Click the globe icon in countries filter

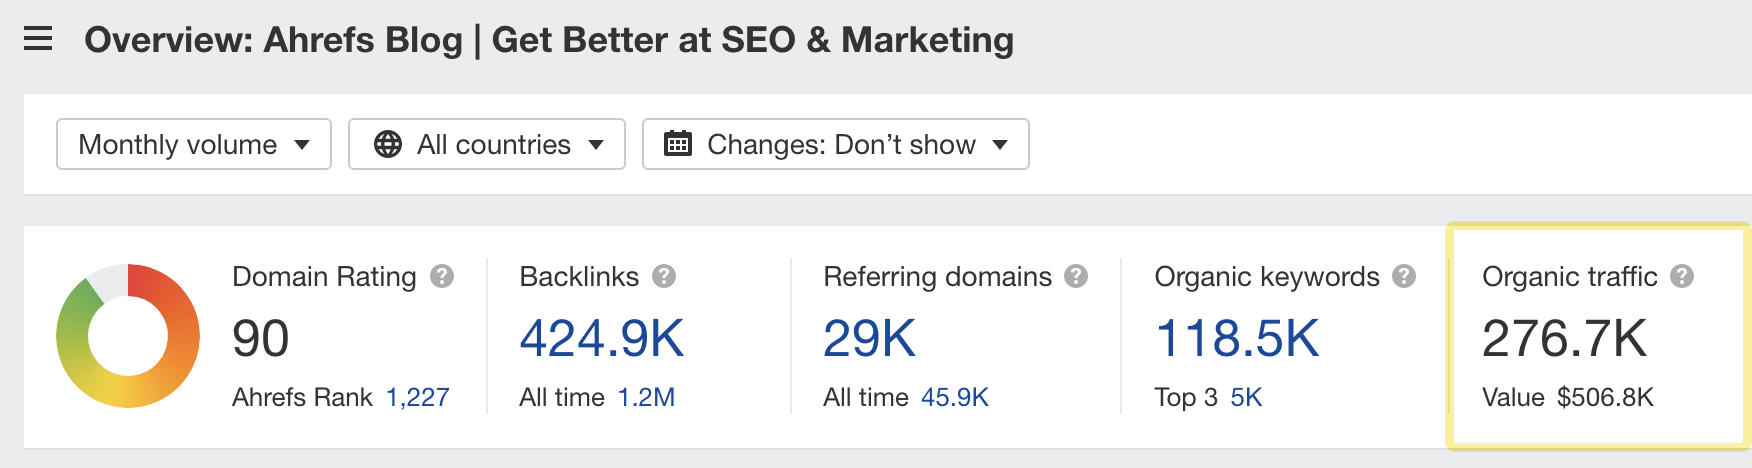(388, 144)
